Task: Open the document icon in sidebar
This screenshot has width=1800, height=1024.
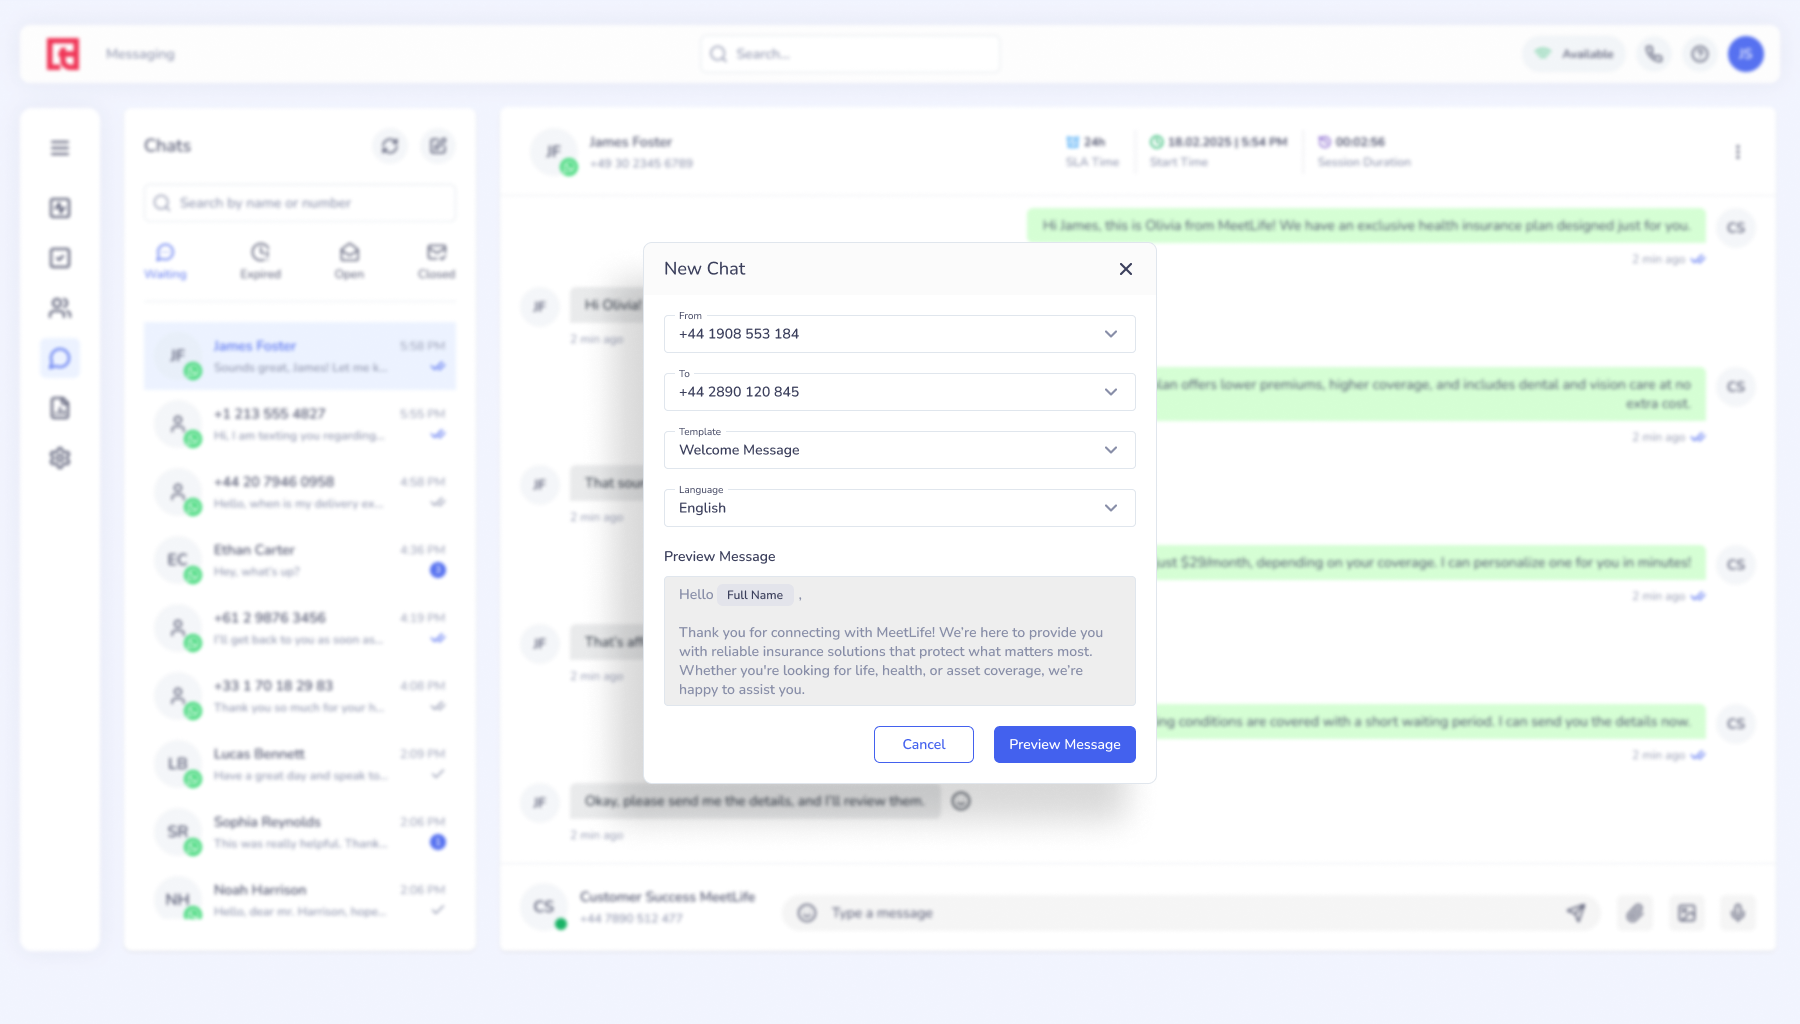Action: click(60, 408)
